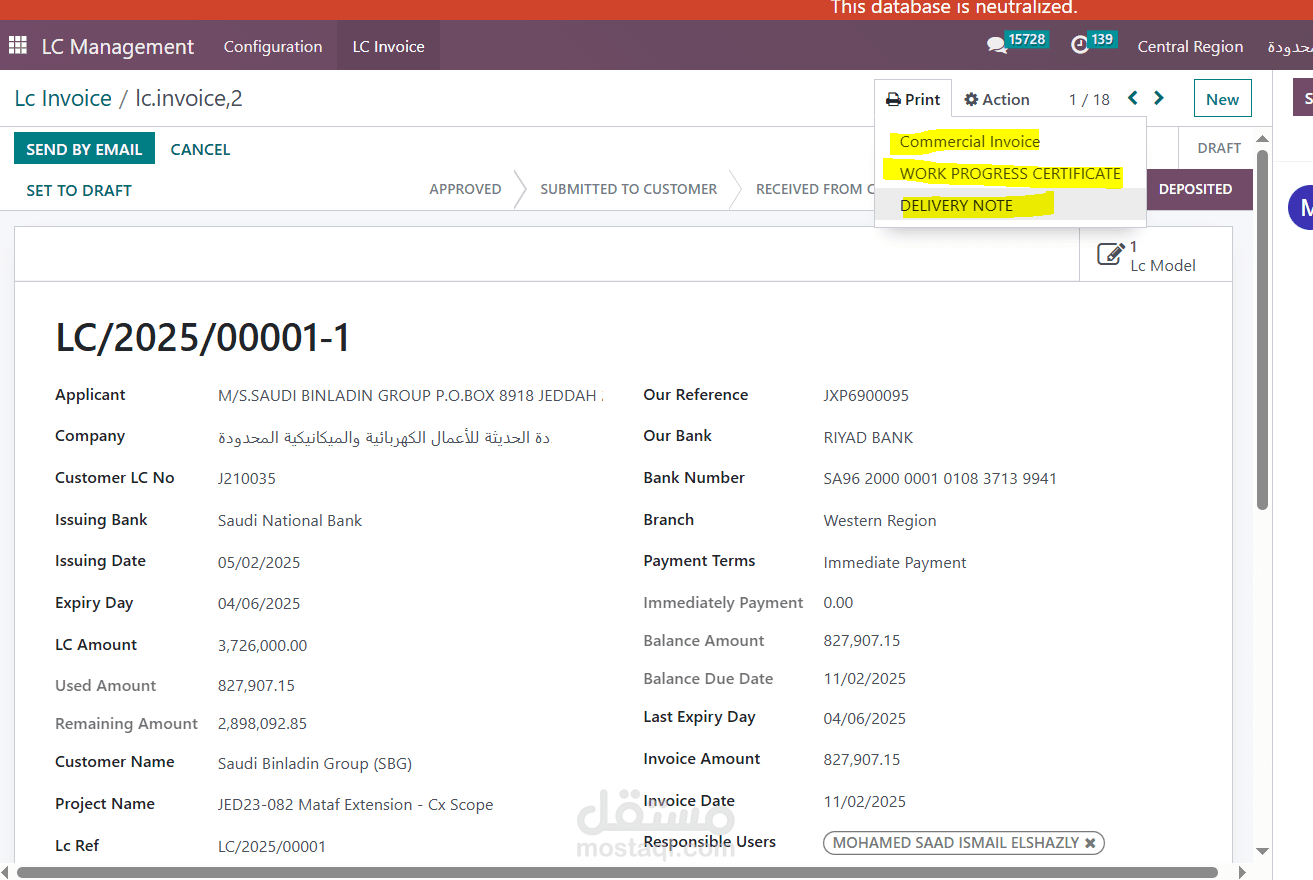Open the LC Invoice menu
1313x880 pixels.
coord(388,46)
